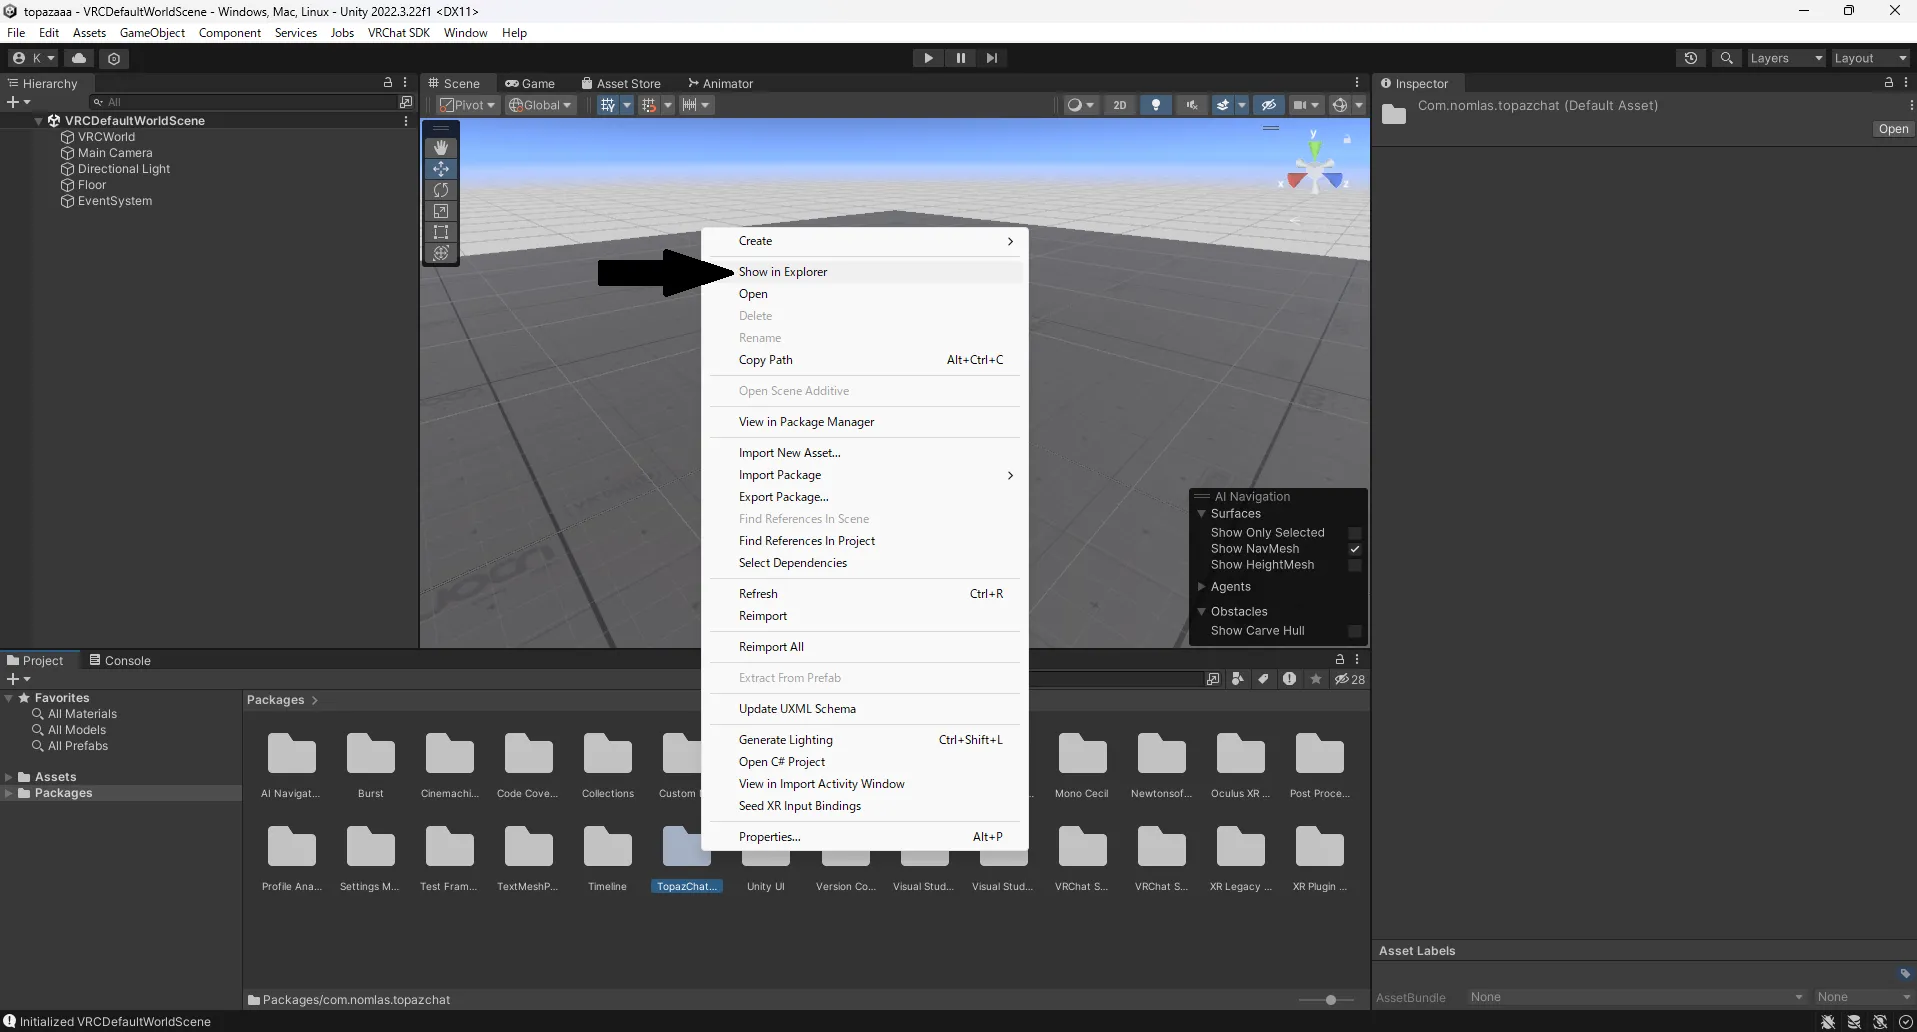Click the bug debug-mode icon in status bar
The height and width of the screenshot is (1032, 1917).
(x=1828, y=1022)
